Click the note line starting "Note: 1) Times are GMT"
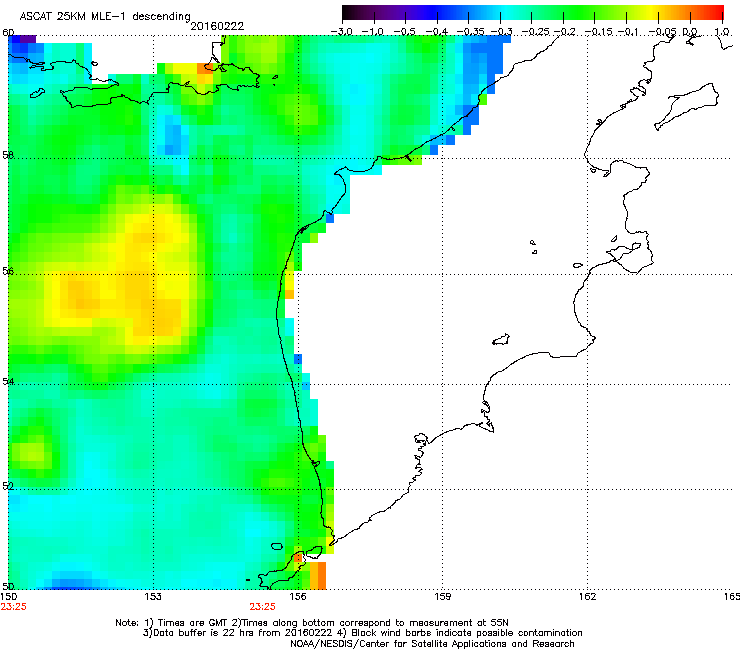Image resolution: width=740 pixels, height=650 pixels. point(312,623)
